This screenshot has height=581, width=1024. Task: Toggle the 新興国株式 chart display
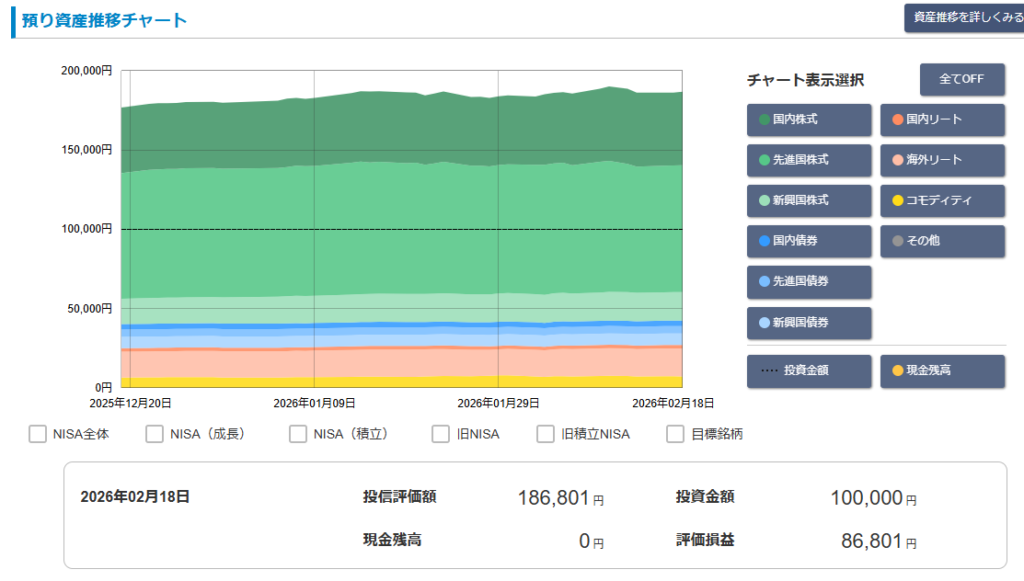(808, 201)
